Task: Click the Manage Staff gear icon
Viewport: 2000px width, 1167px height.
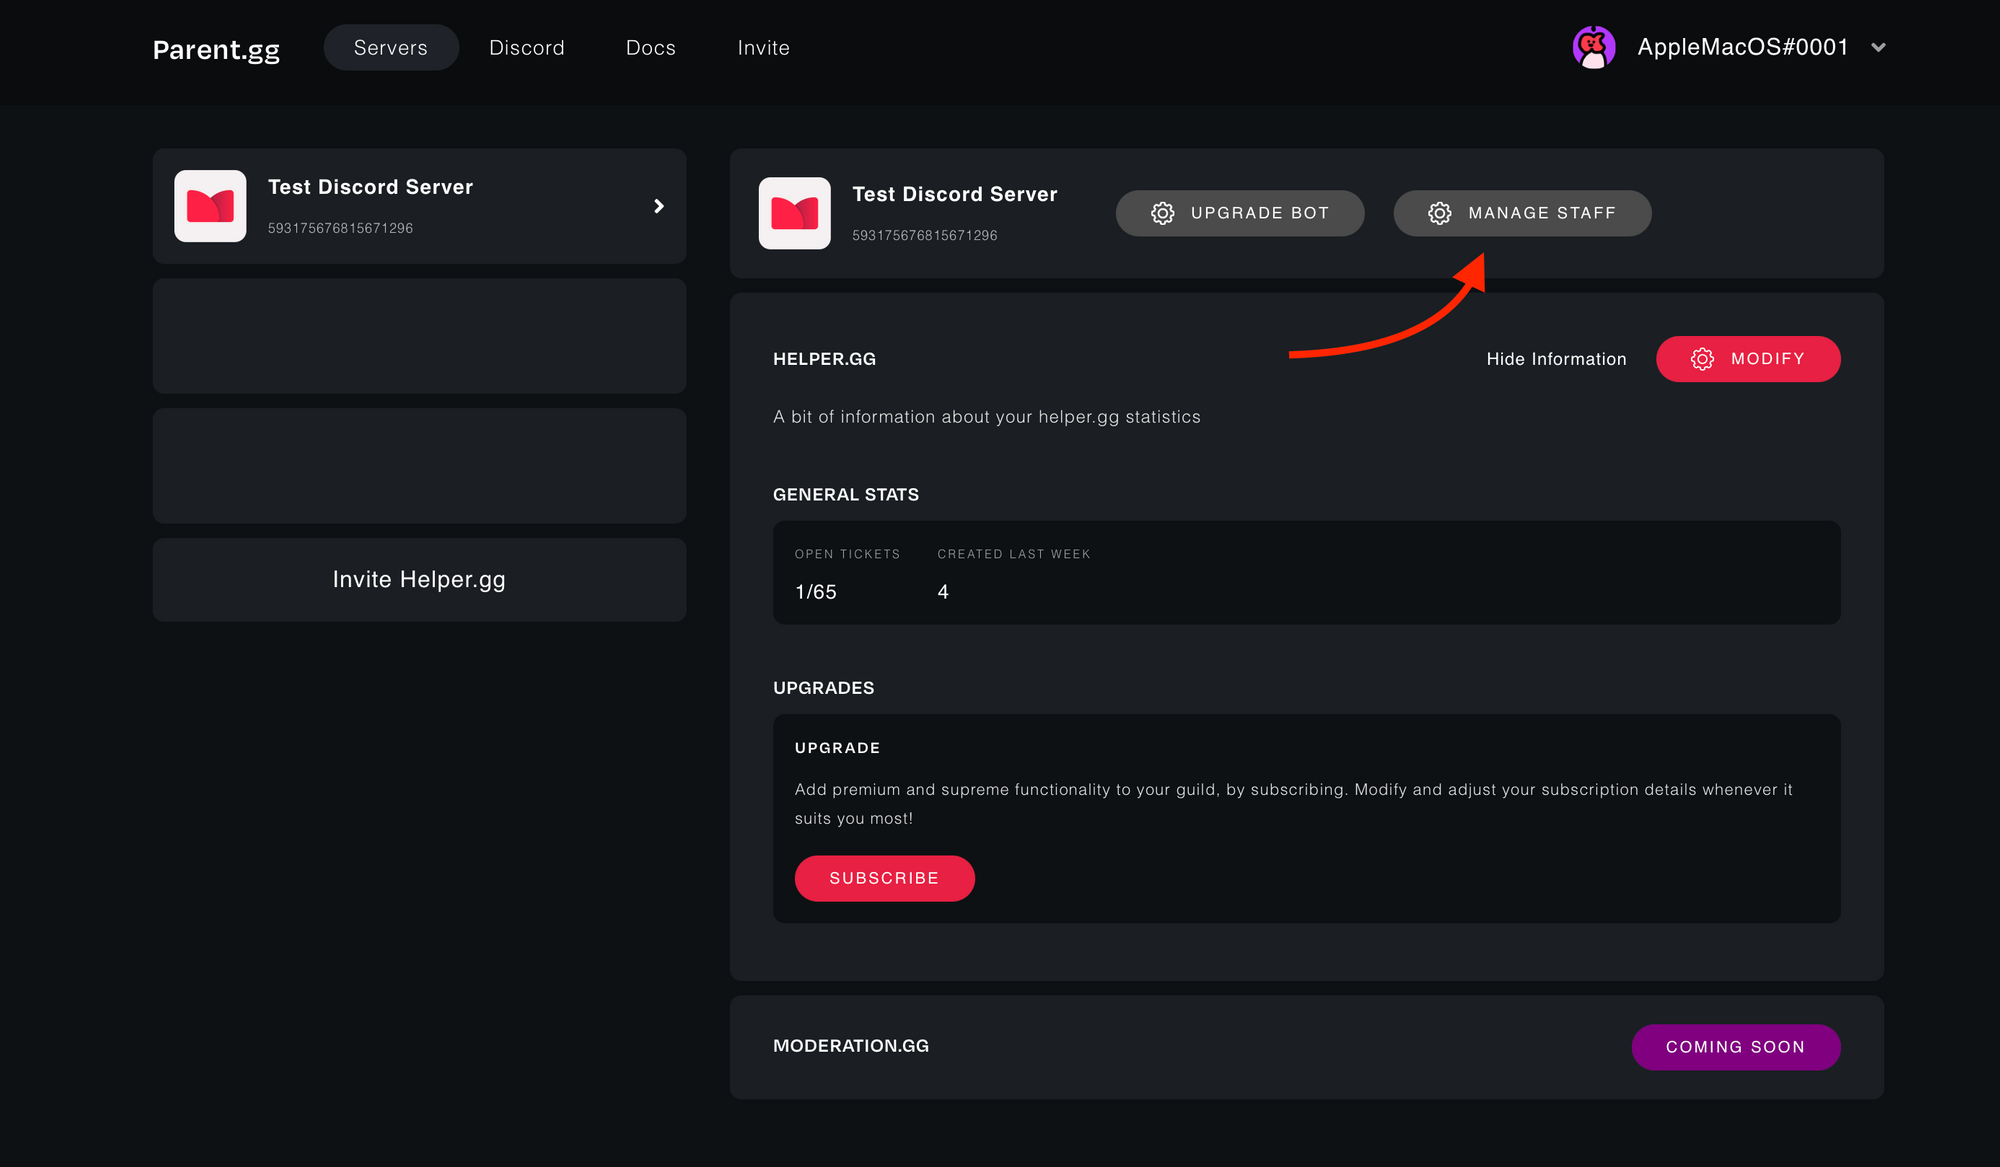Action: pyautogui.click(x=1439, y=213)
